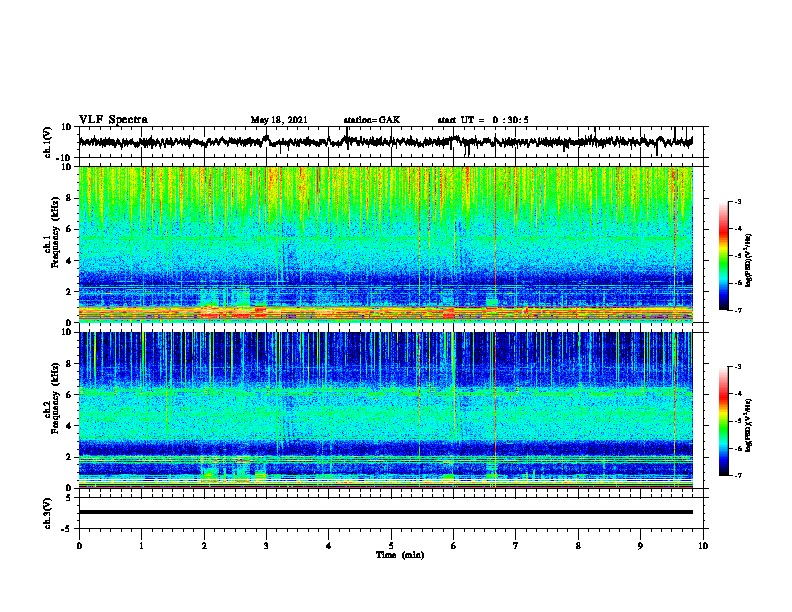Click the "ch.1(V)" waveform axis label
The height and width of the screenshot is (612, 792).
[x=48, y=142]
